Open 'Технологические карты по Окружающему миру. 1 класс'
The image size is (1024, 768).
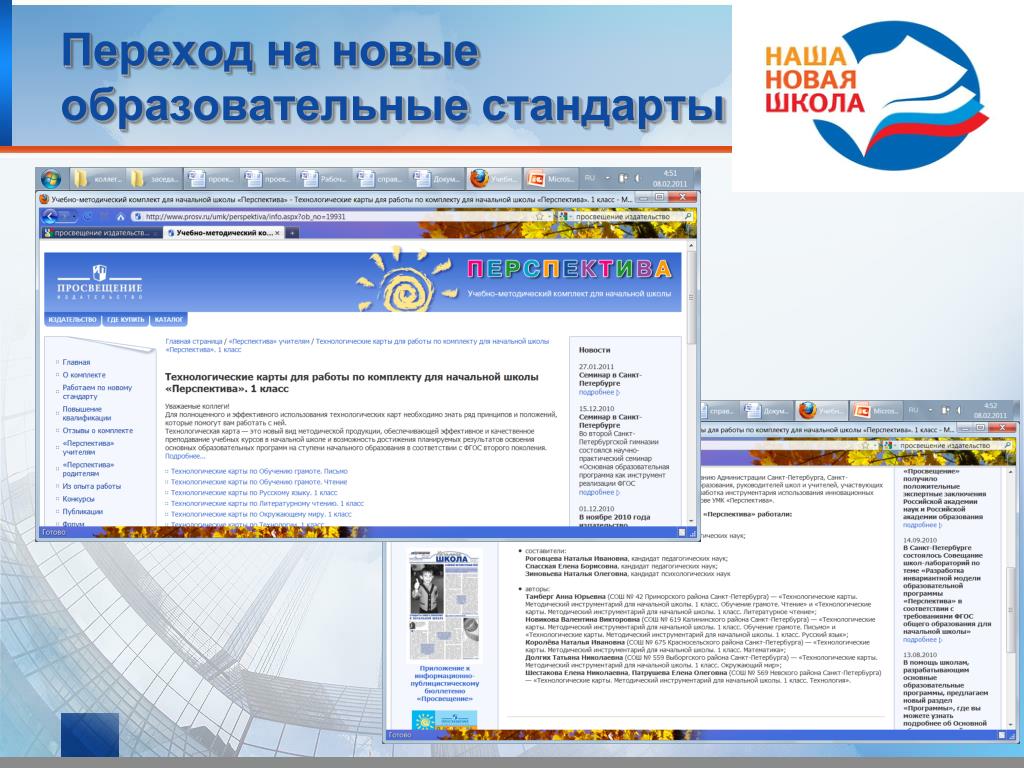click(x=261, y=514)
